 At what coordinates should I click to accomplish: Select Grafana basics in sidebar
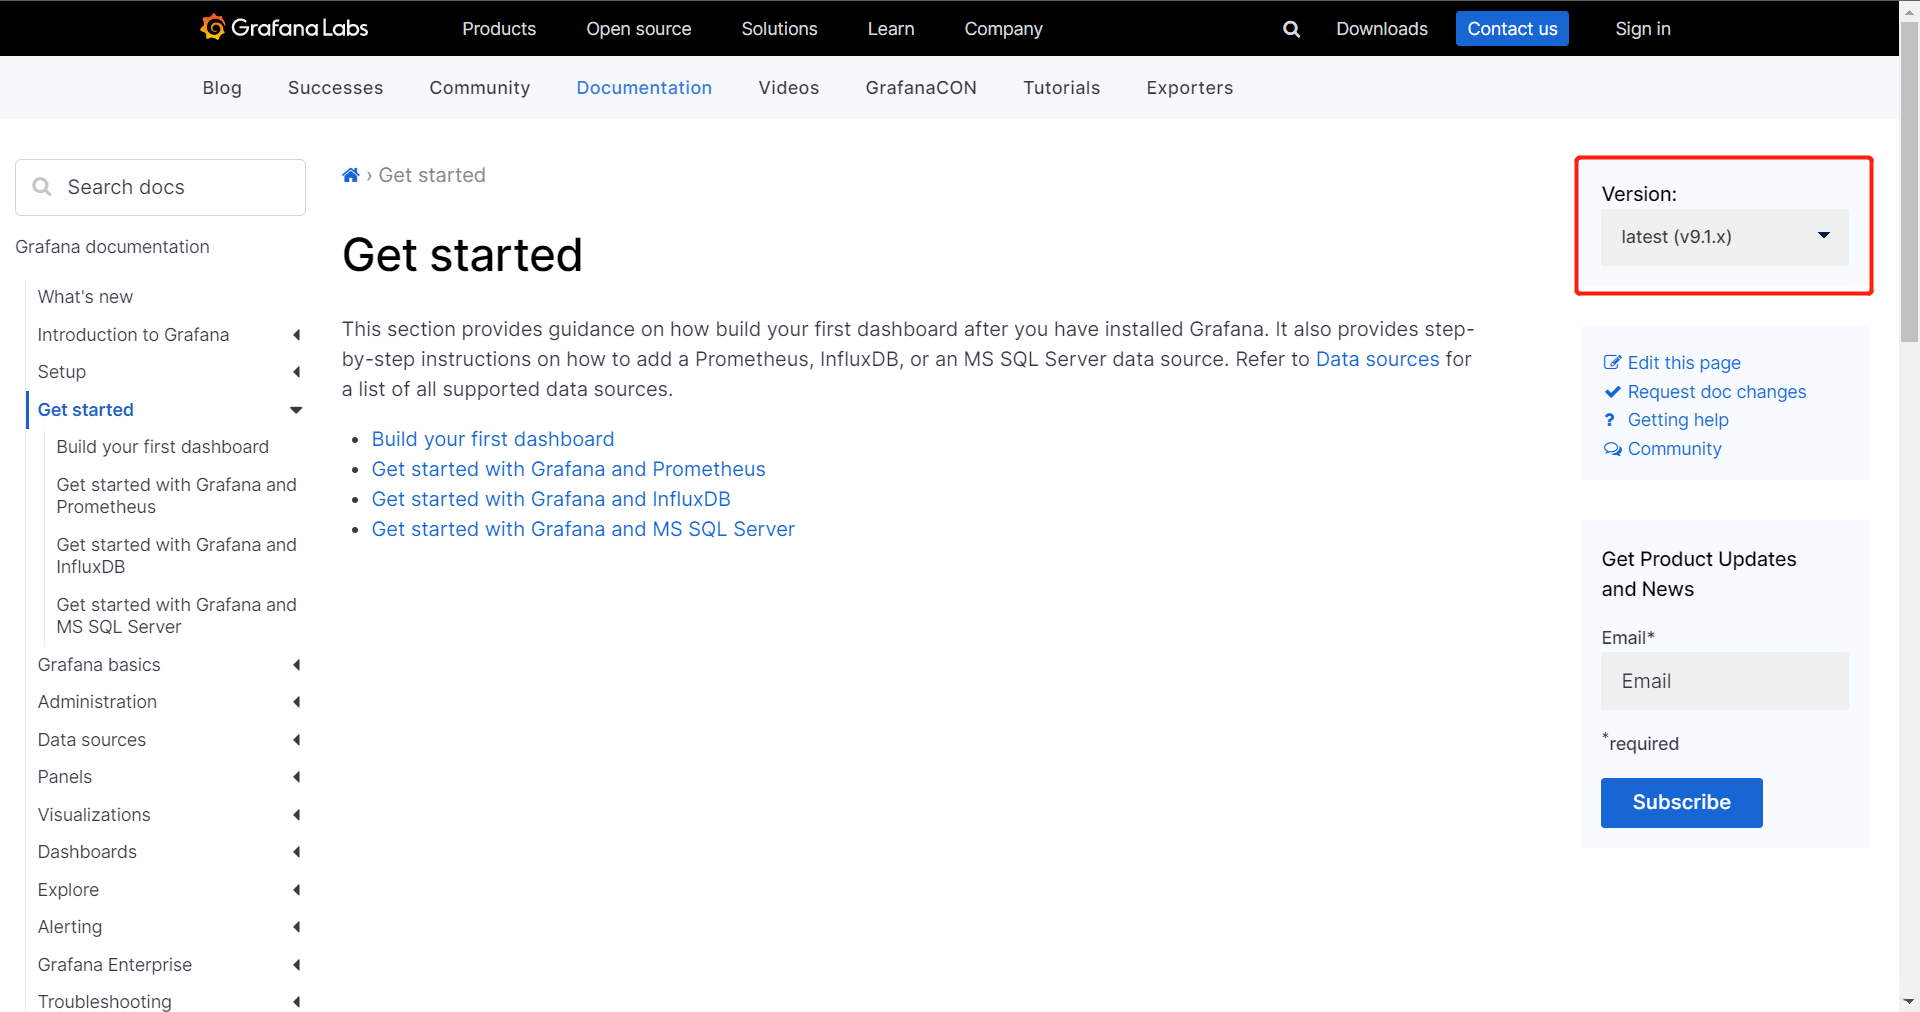pos(99,665)
